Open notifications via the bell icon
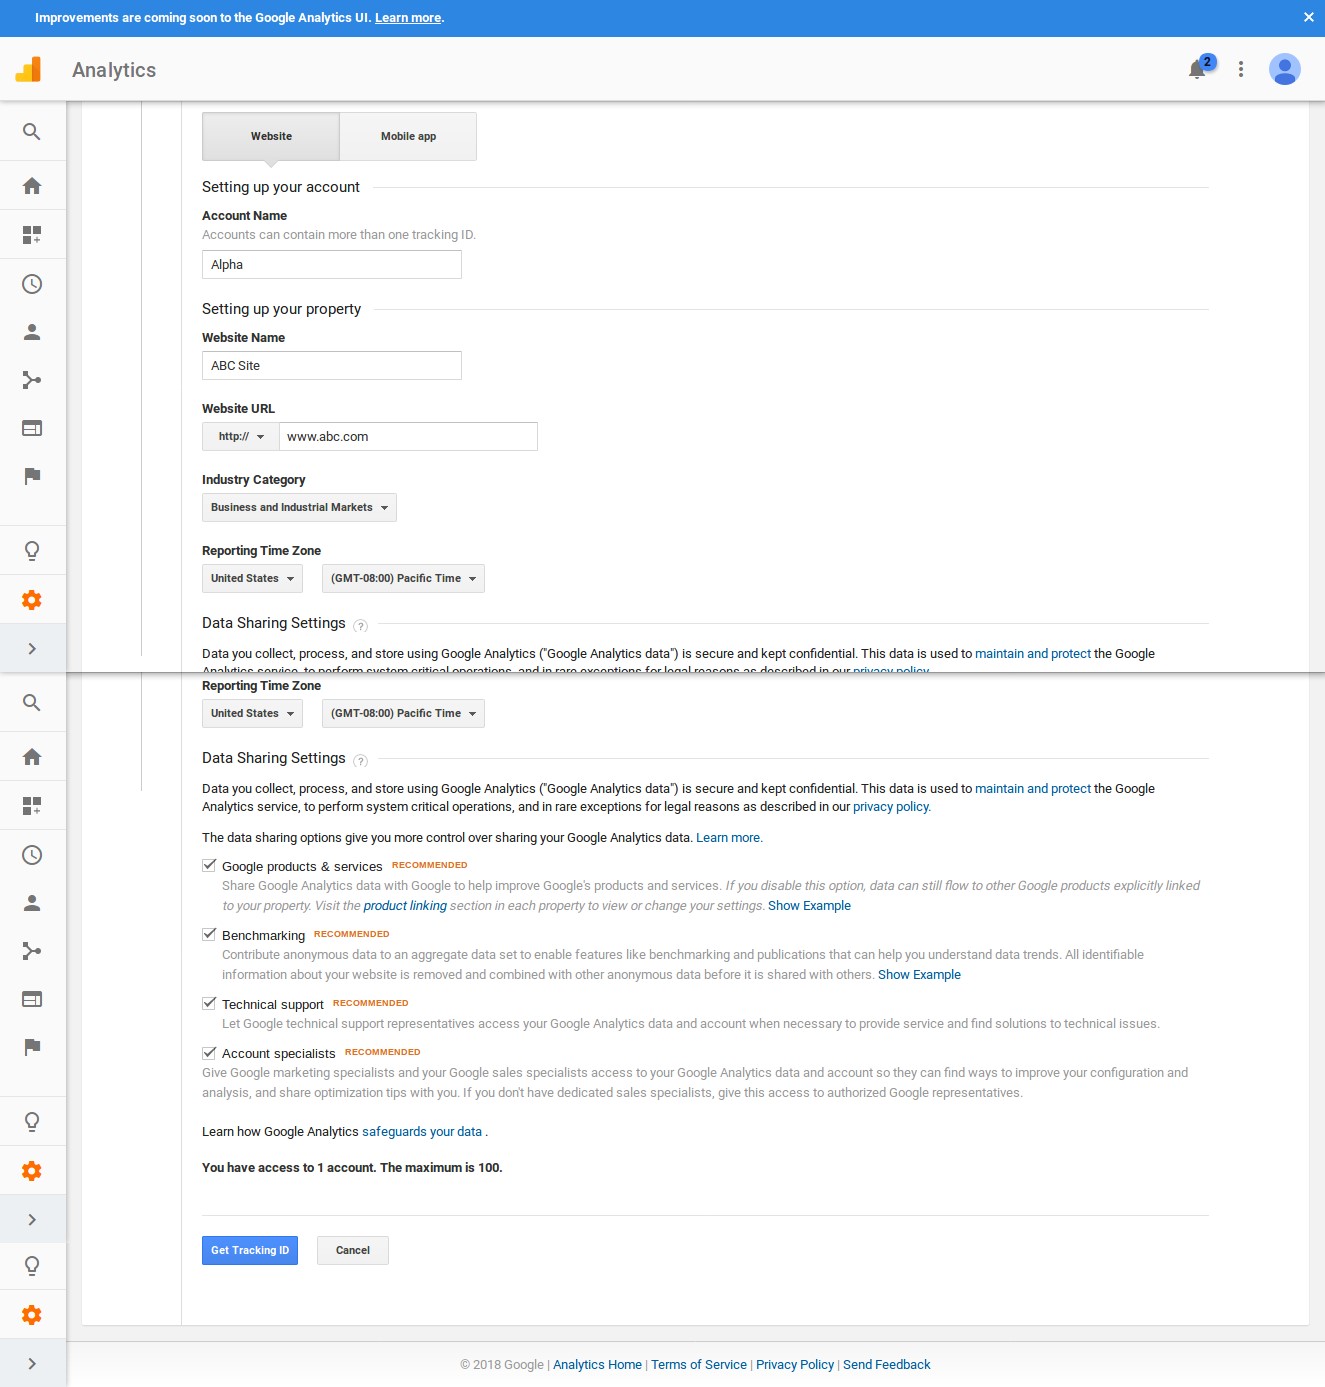The width and height of the screenshot is (1325, 1387). [1196, 70]
